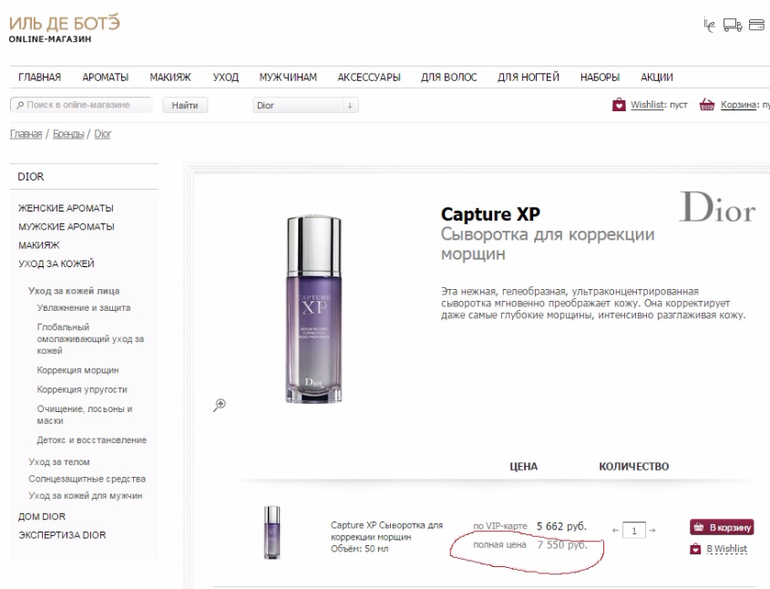The width and height of the screenshot is (770, 589).
Task: Click the delivery truck icon in header
Action: [733, 25]
